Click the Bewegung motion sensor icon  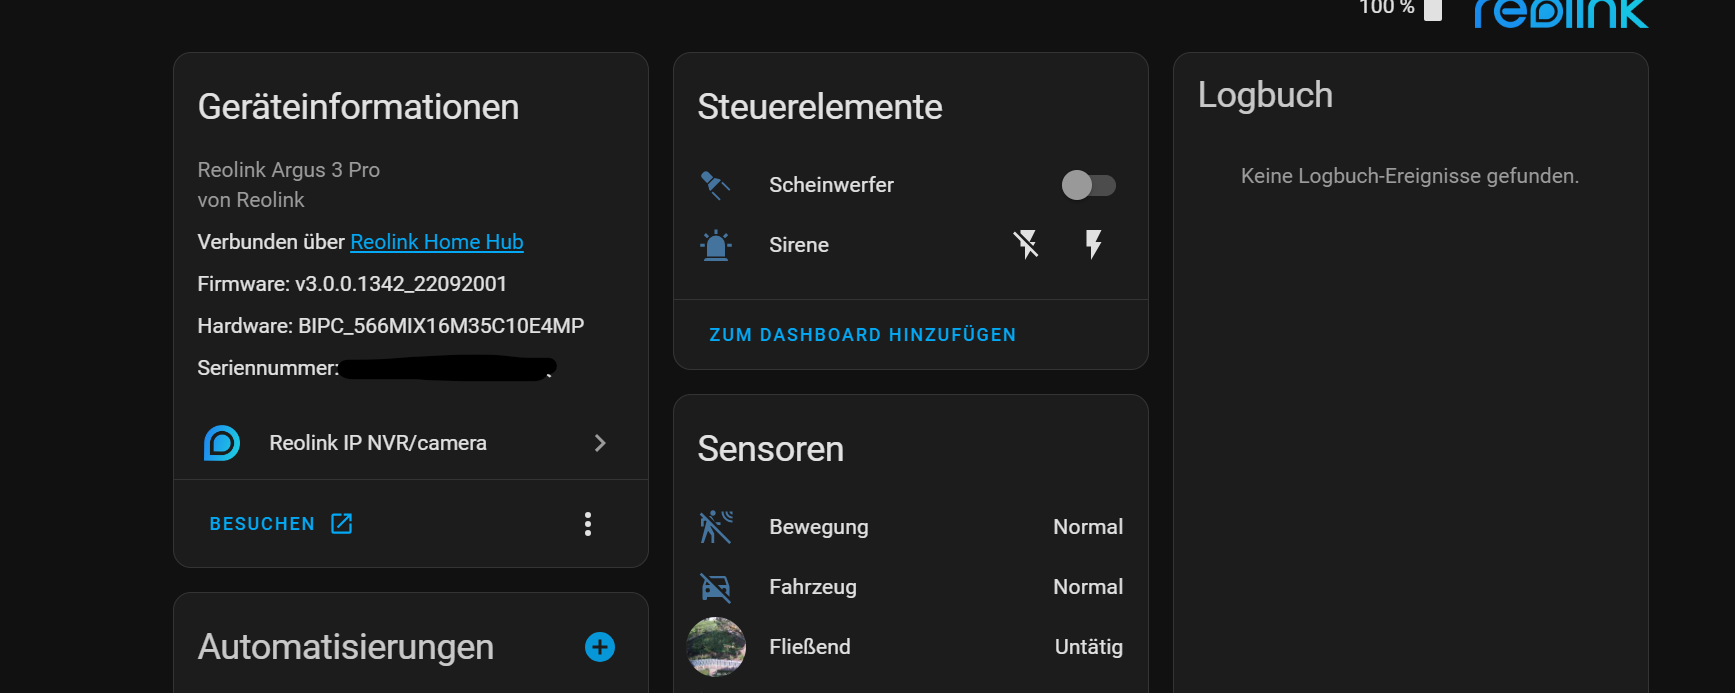pyautogui.click(x=716, y=527)
